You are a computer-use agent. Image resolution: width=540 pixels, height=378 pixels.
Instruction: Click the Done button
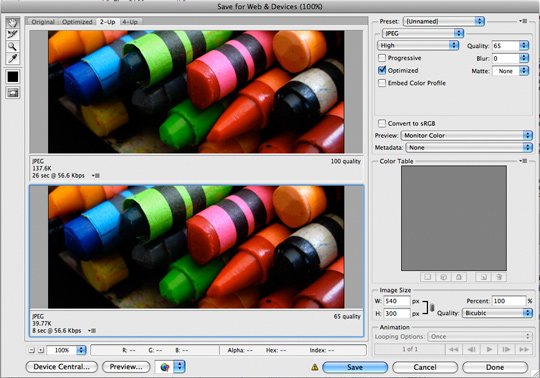click(495, 367)
